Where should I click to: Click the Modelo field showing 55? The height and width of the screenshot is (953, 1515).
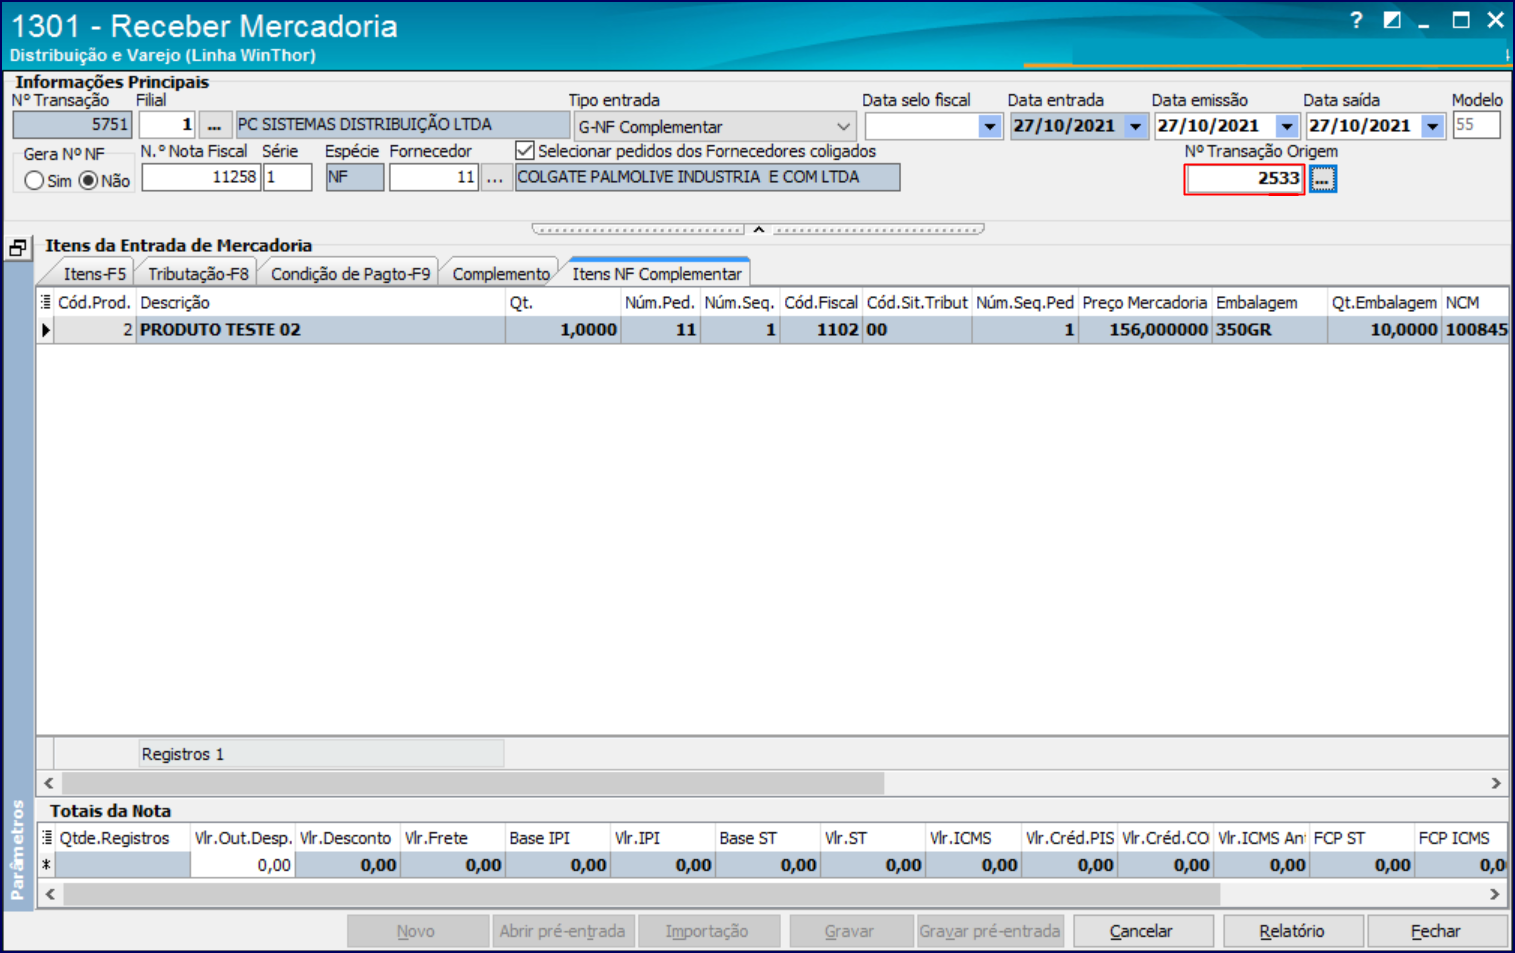click(1476, 125)
